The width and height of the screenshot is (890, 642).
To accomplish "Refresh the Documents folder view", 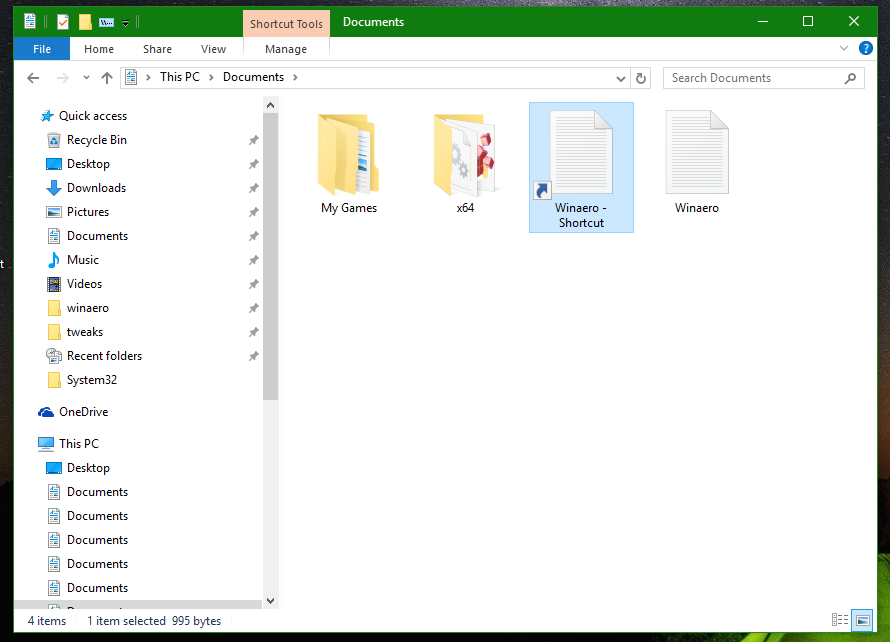I will [x=640, y=77].
